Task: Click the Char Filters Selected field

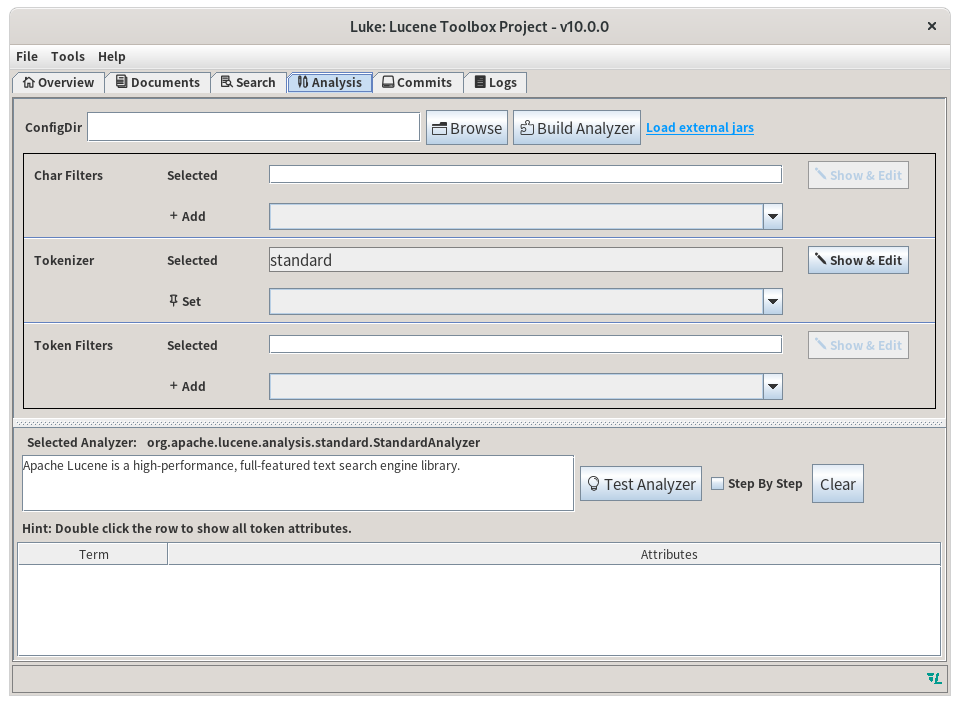Action: (525, 174)
